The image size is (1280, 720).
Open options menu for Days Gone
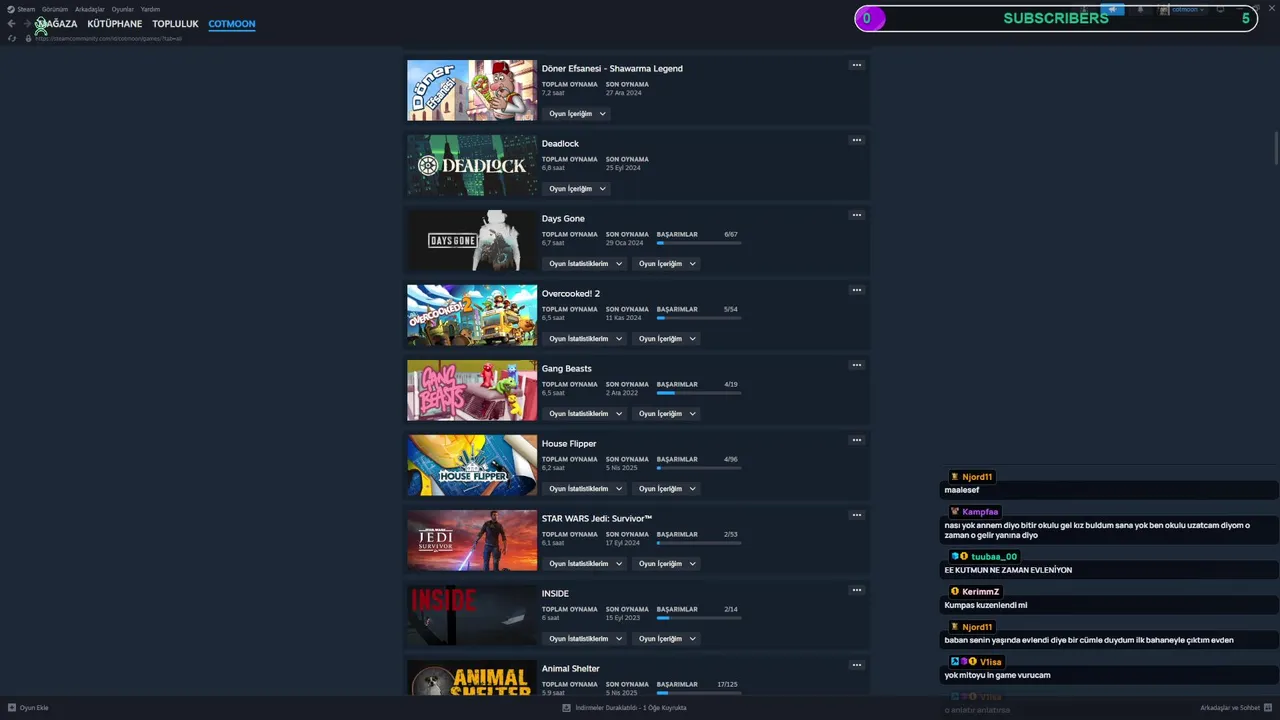(856, 215)
